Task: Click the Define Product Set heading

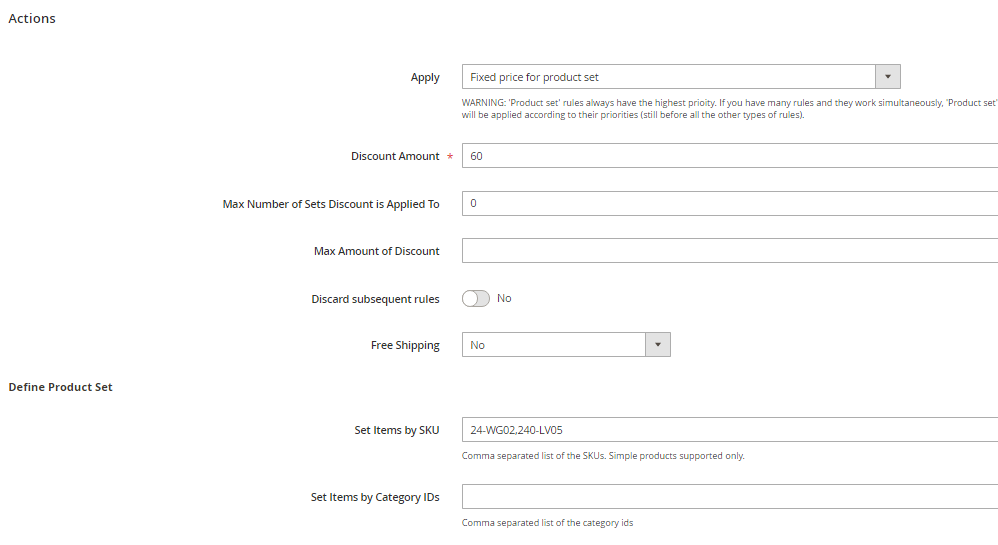Action: click(60, 387)
